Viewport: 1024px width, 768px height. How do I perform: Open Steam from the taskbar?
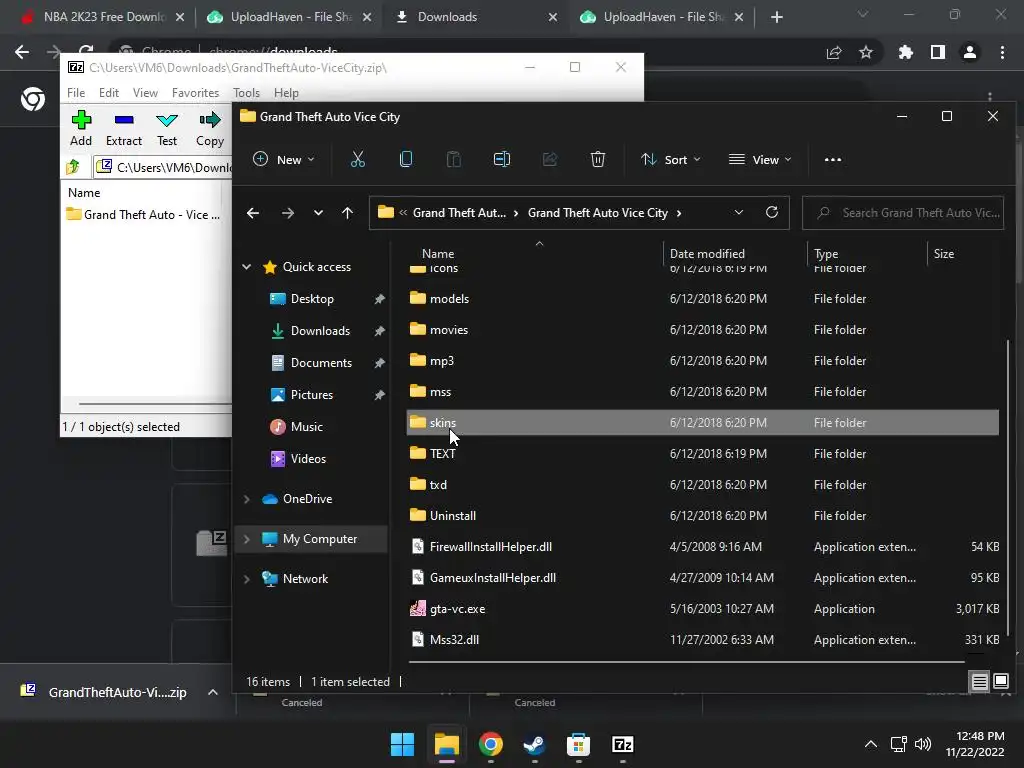pos(534,744)
